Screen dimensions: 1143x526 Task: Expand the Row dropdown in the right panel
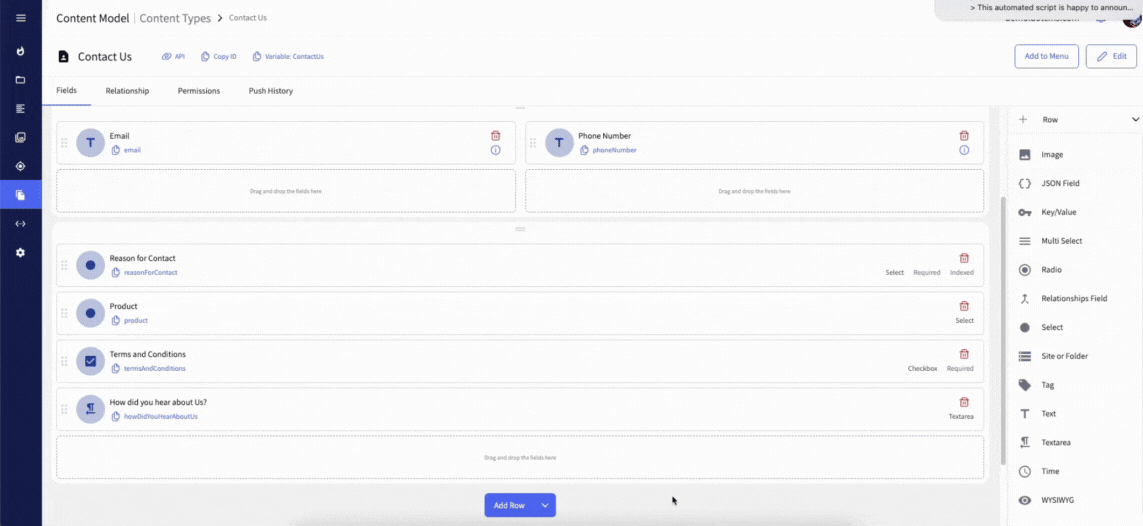click(1135, 120)
